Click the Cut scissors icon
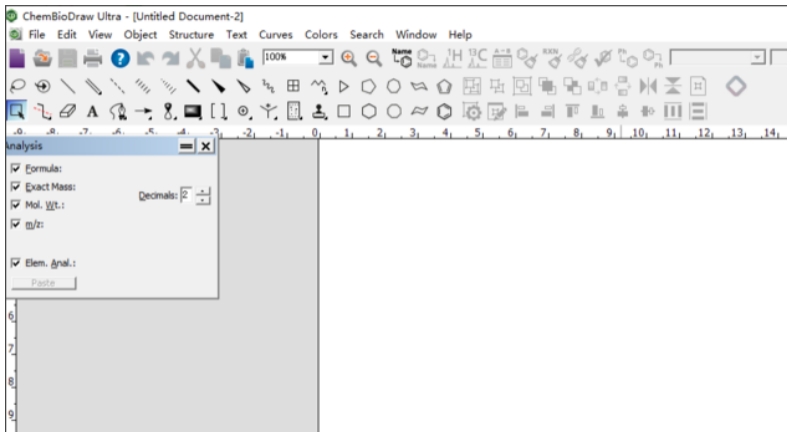 (x=195, y=59)
